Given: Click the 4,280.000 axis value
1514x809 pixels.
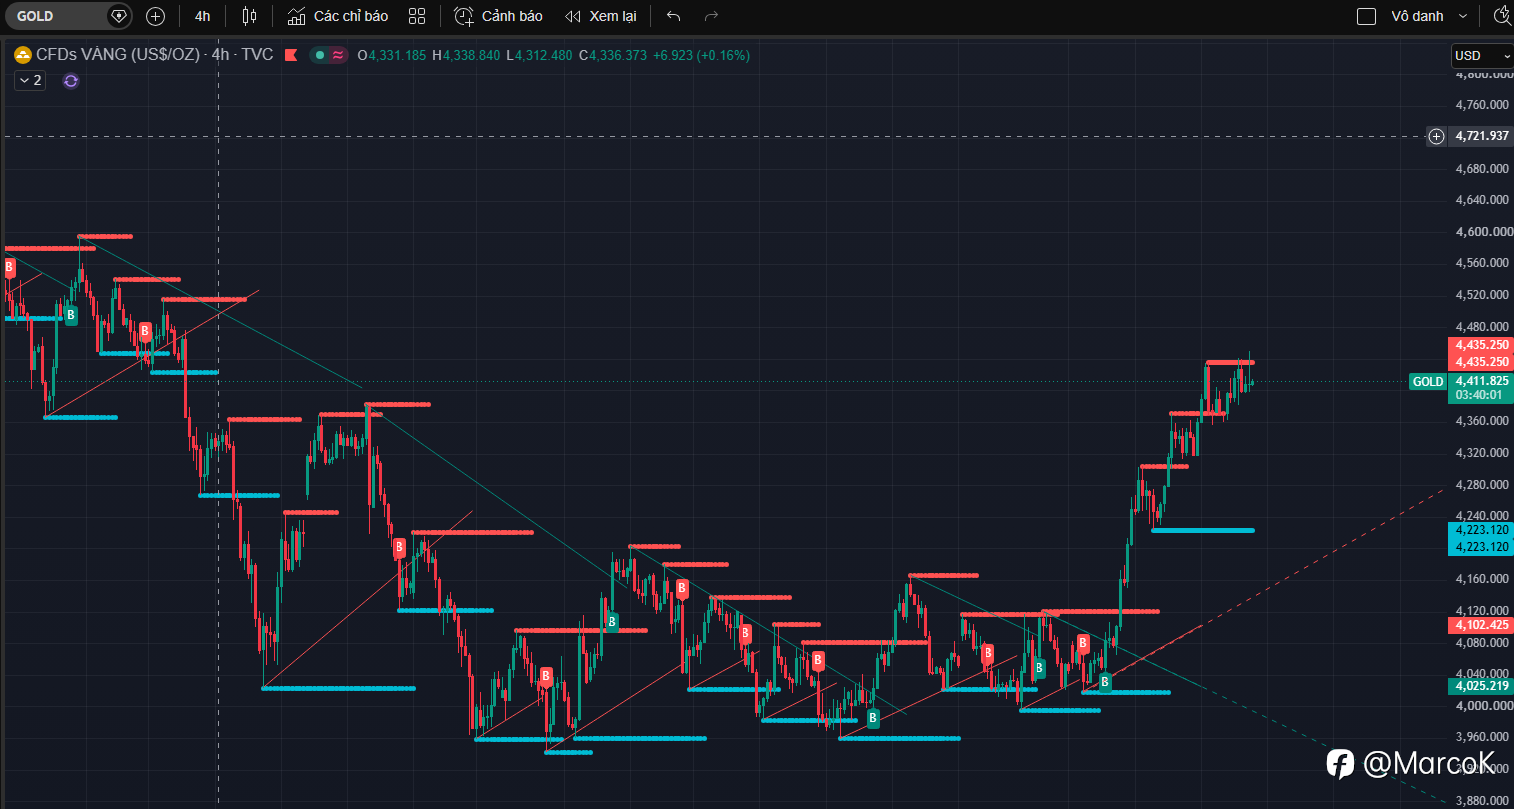Looking at the screenshot, I should click(1483, 485).
